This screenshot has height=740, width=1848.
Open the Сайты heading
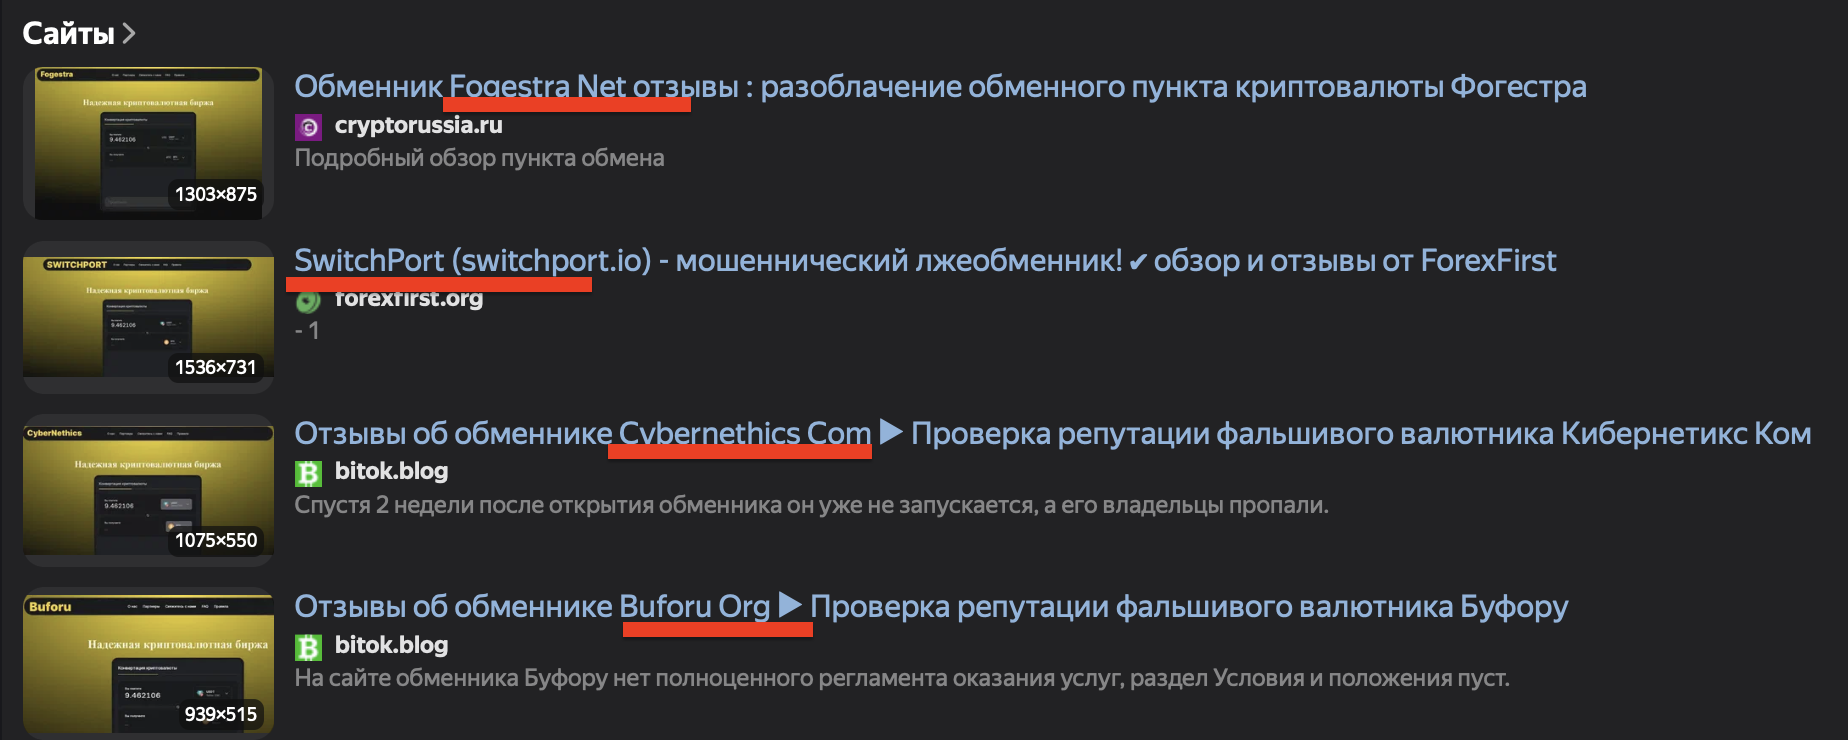(x=68, y=34)
